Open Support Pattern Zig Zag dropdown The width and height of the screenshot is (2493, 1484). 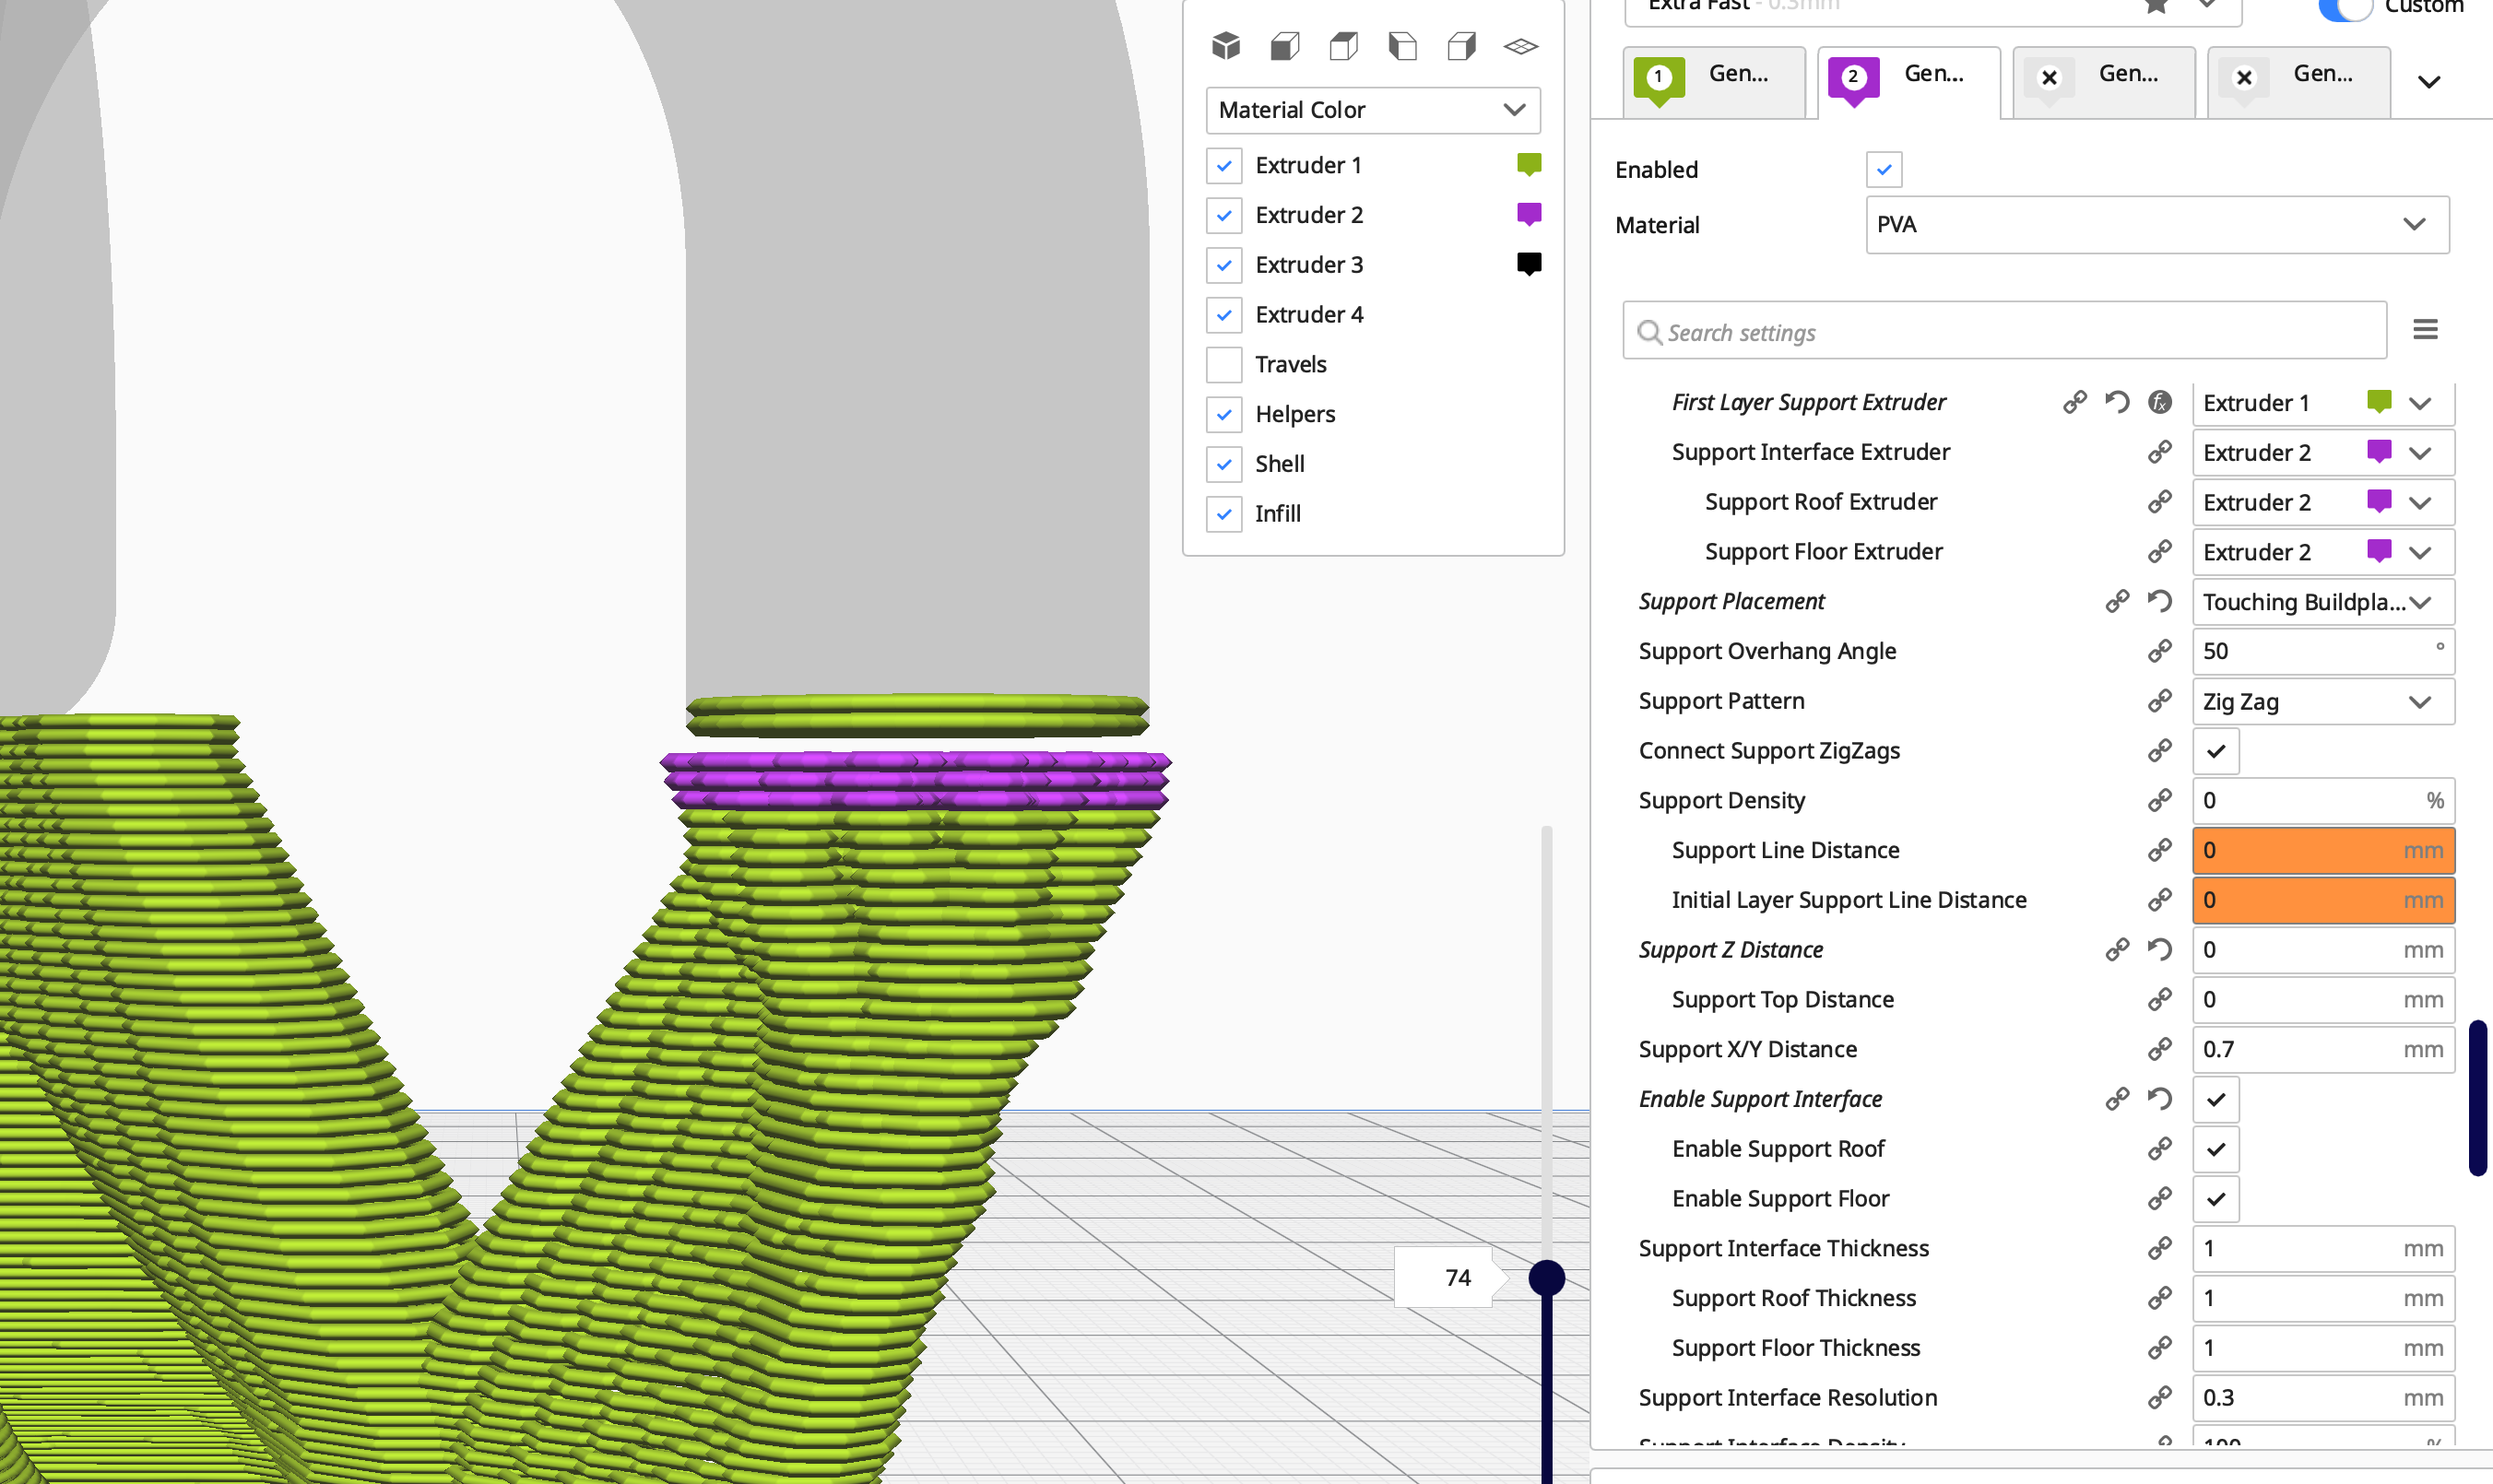tap(2323, 701)
